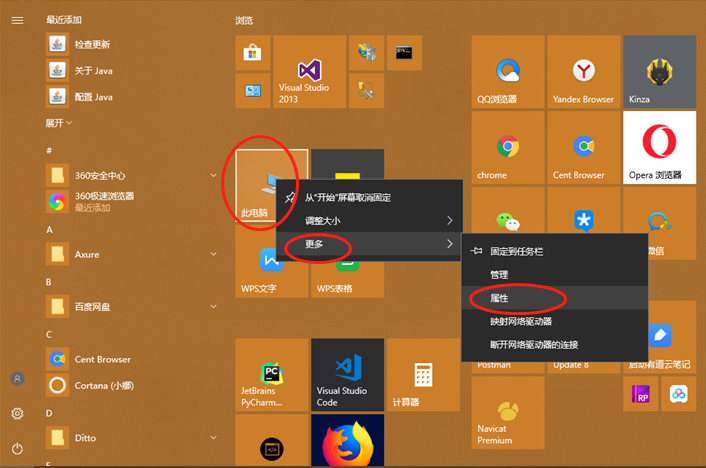The width and height of the screenshot is (706, 468).
Task: Open QQ浏览器 tile
Action: click(508, 72)
